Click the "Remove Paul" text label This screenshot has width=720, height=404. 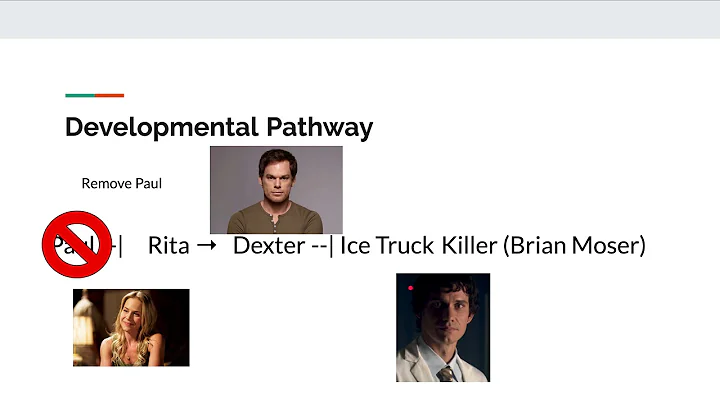pyautogui.click(x=121, y=184)
